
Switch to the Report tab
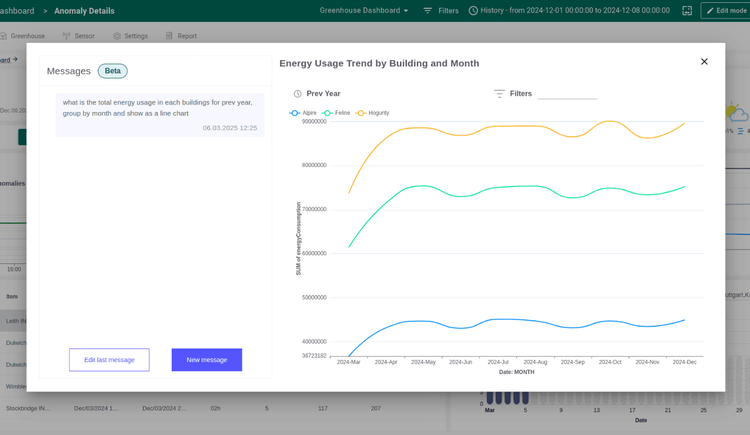[181, 36]
